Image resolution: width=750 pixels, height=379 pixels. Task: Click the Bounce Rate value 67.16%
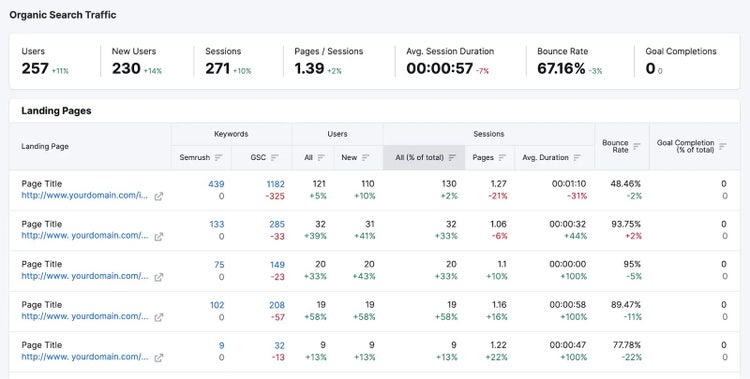(x=561, y=68)
